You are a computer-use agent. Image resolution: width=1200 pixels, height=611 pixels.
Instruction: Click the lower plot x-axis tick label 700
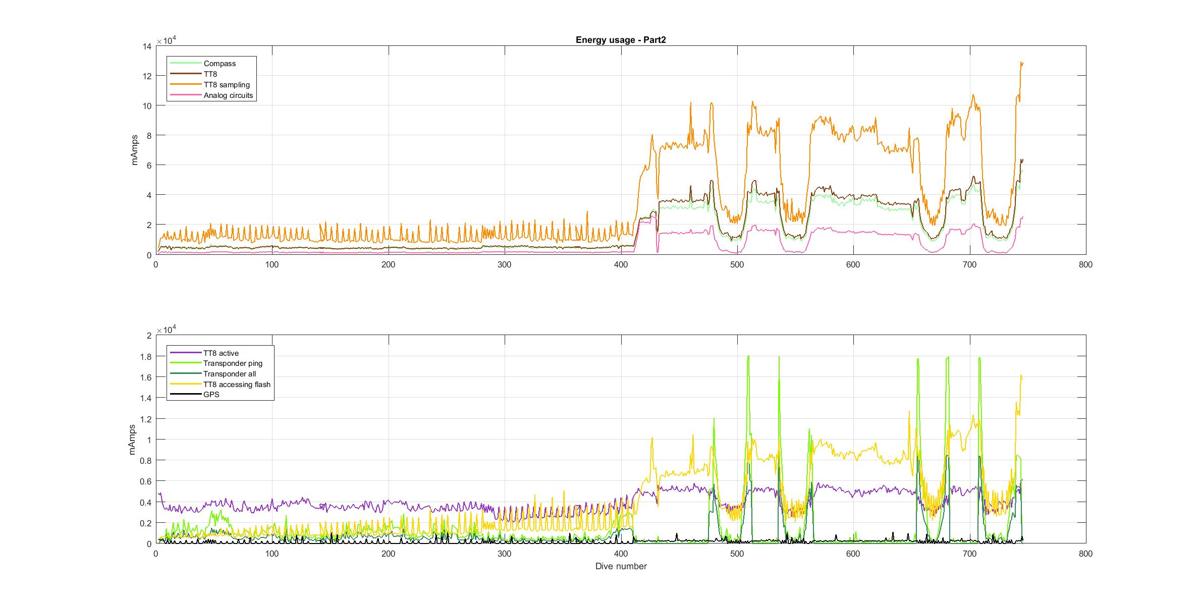[970, 553]
